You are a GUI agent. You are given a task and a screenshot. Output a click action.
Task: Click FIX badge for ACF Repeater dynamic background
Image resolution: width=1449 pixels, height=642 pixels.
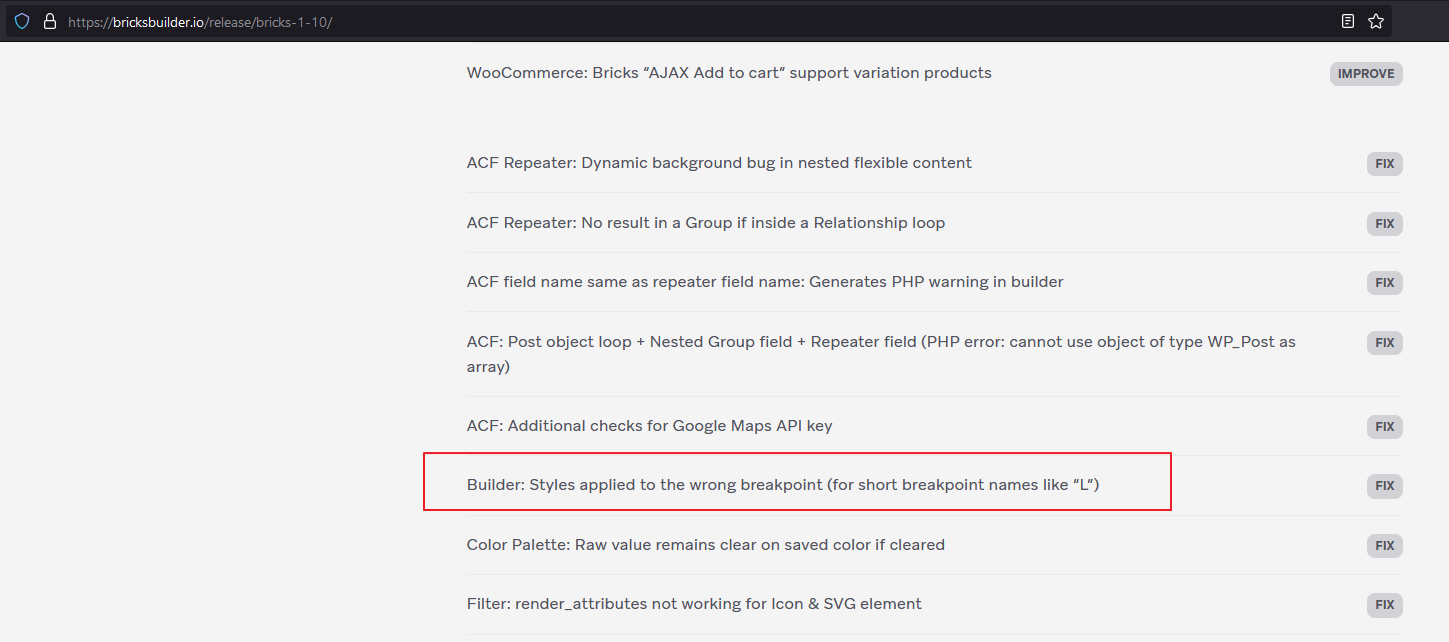click(1385, 164)
